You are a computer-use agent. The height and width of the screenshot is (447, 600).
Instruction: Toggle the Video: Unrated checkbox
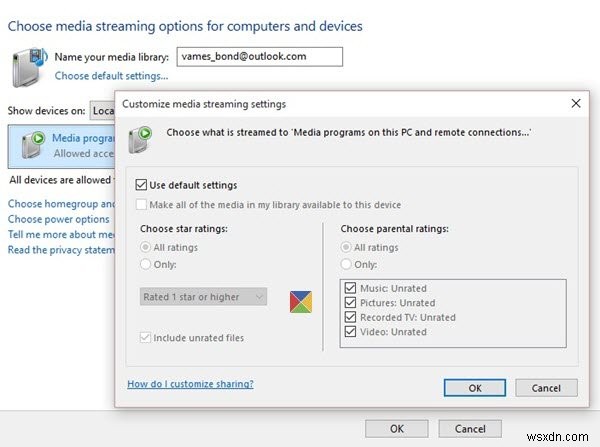click(349, 331)
